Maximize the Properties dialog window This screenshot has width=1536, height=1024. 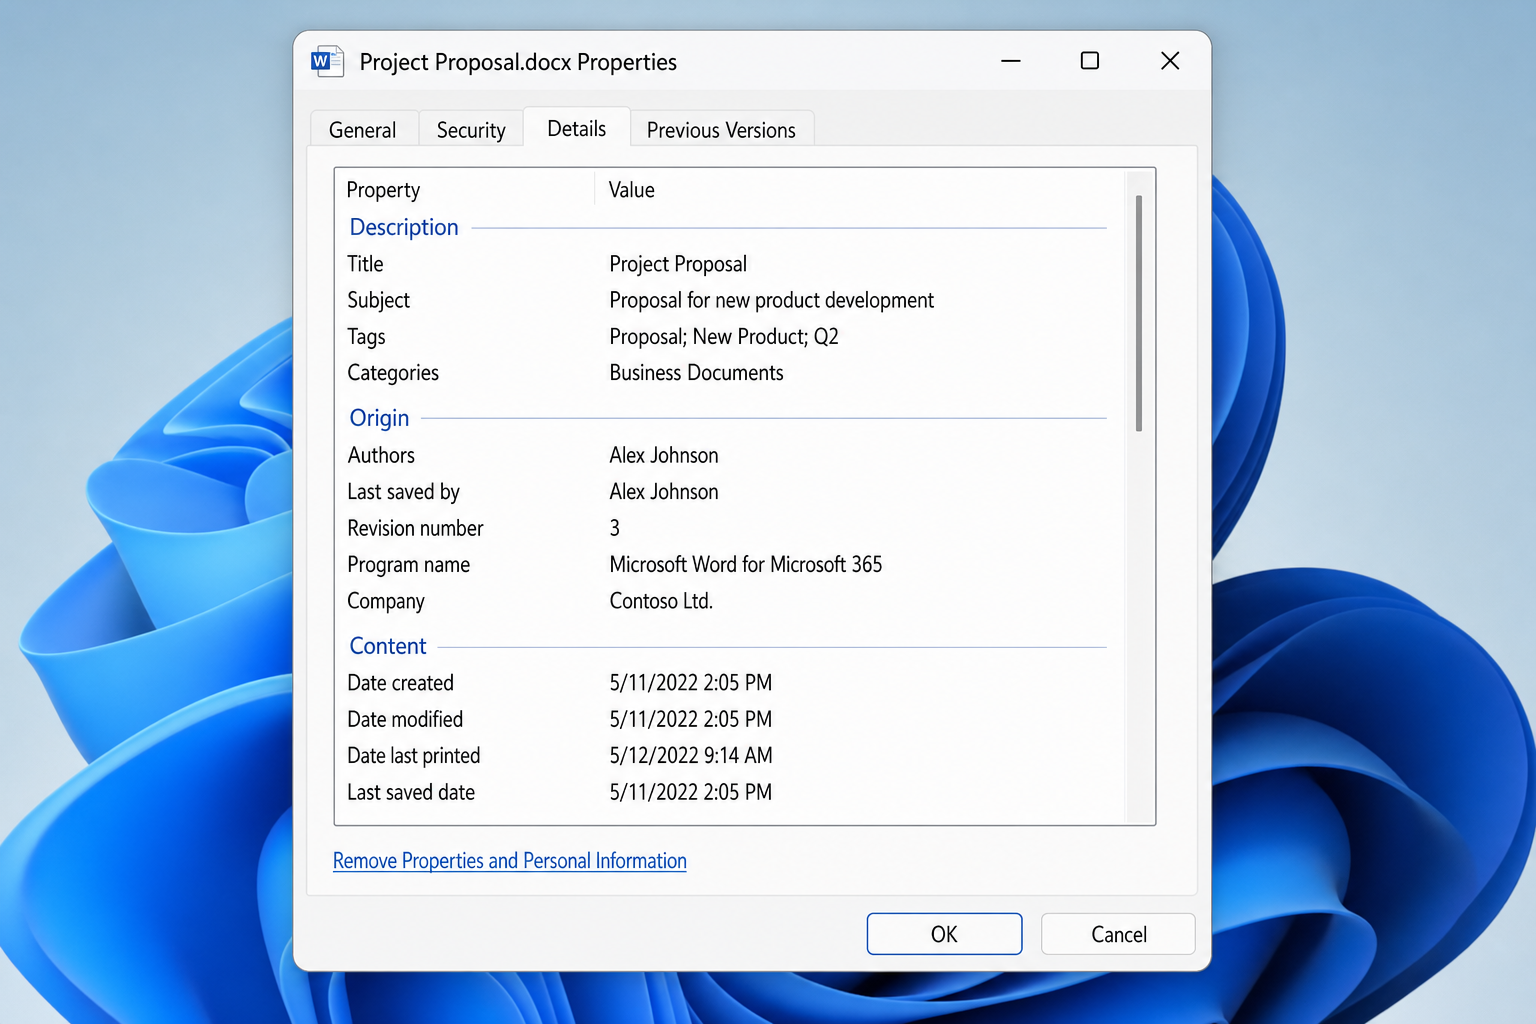1090,61
